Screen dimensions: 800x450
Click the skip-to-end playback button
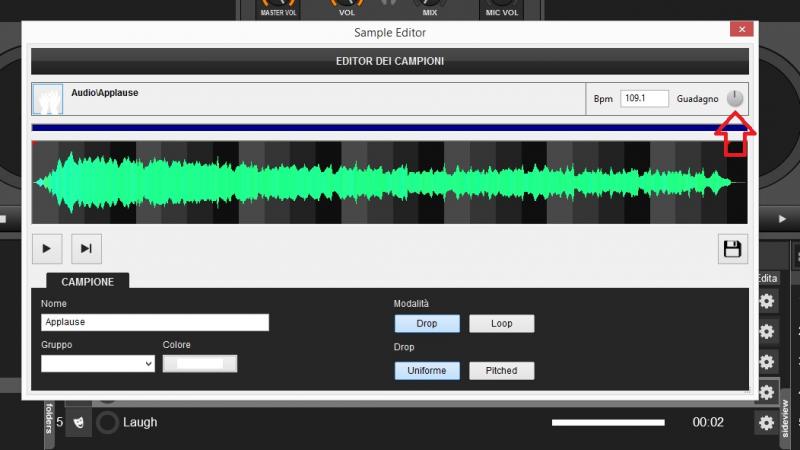point(86,249)
